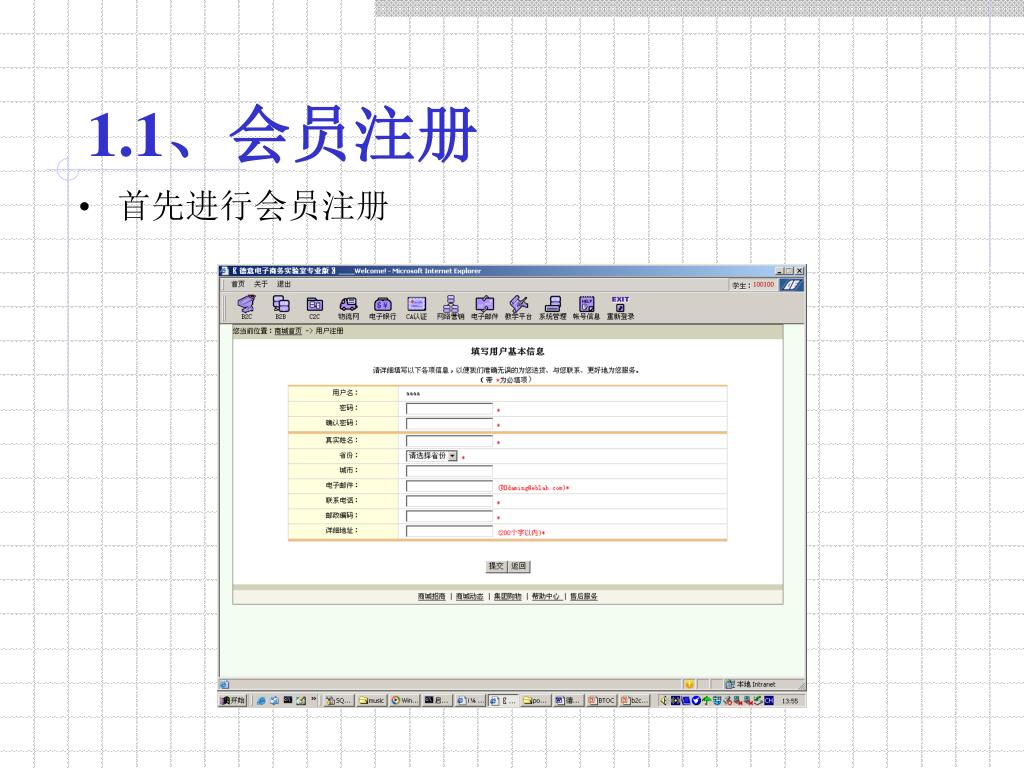Expand the 请选择省份 province dropdown
The height and width of the screenshot is (768, 1024).
click(x=453, y=456)
